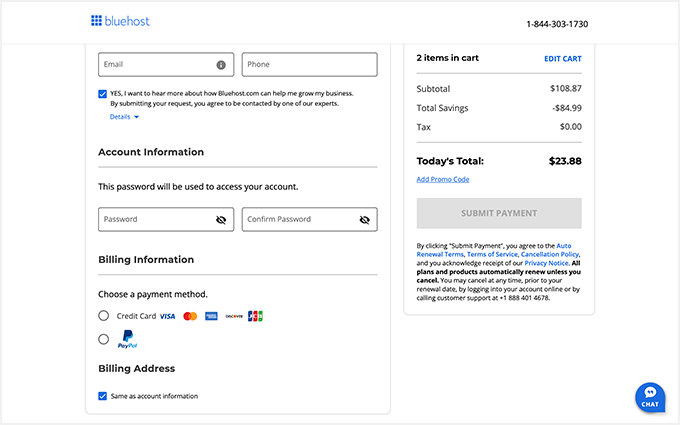This screenshot has width=680, height=425.
Task: Uncheck the Bluehost marketing consent checkbox
Action: click(x=103, y=94)
